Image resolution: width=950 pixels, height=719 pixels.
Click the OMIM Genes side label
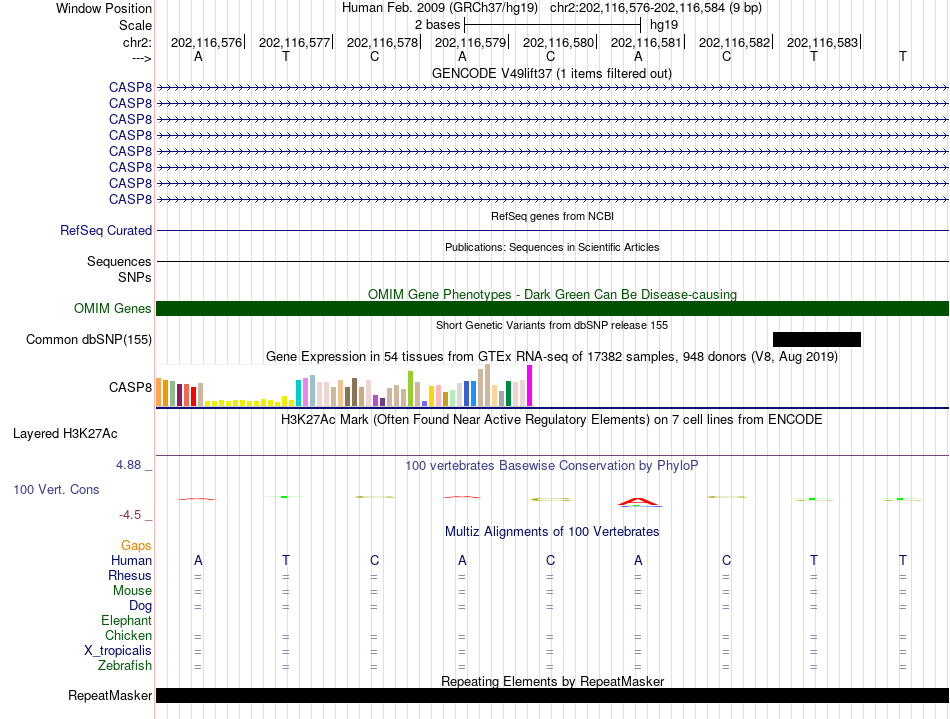pyautogui.click(x=113, y=308)
